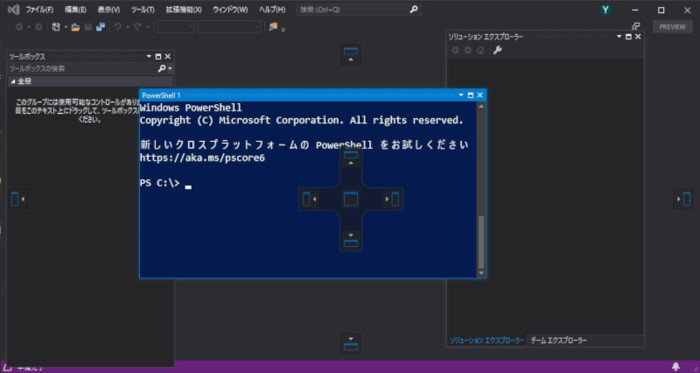Click the Y account avatar

[605, 10]
